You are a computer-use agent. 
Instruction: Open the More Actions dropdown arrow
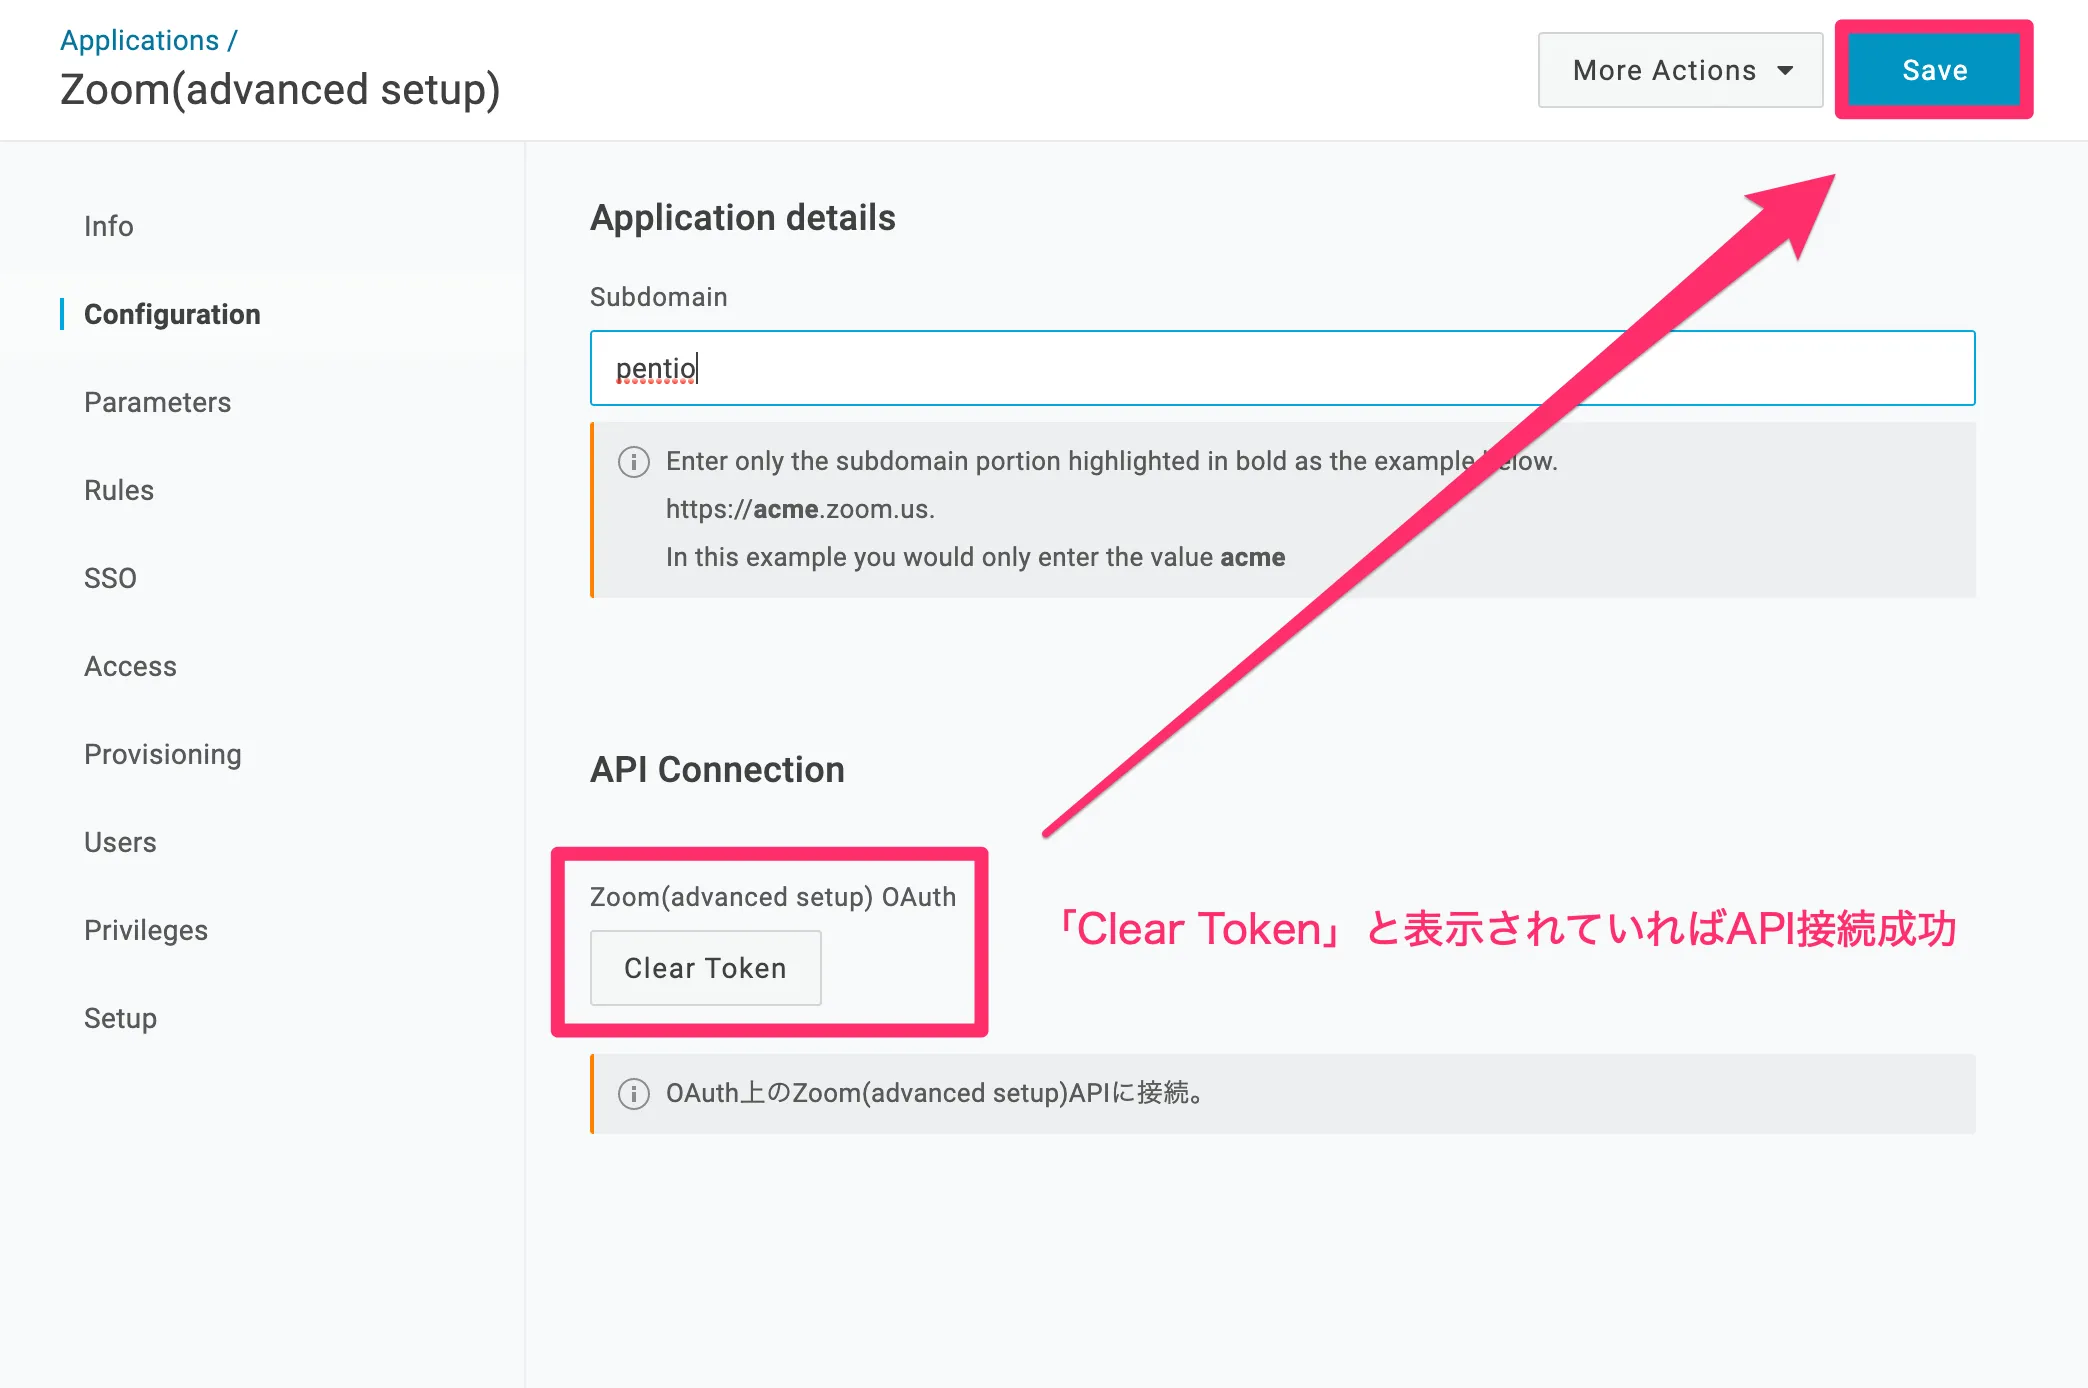click(x=1785, y=71)
